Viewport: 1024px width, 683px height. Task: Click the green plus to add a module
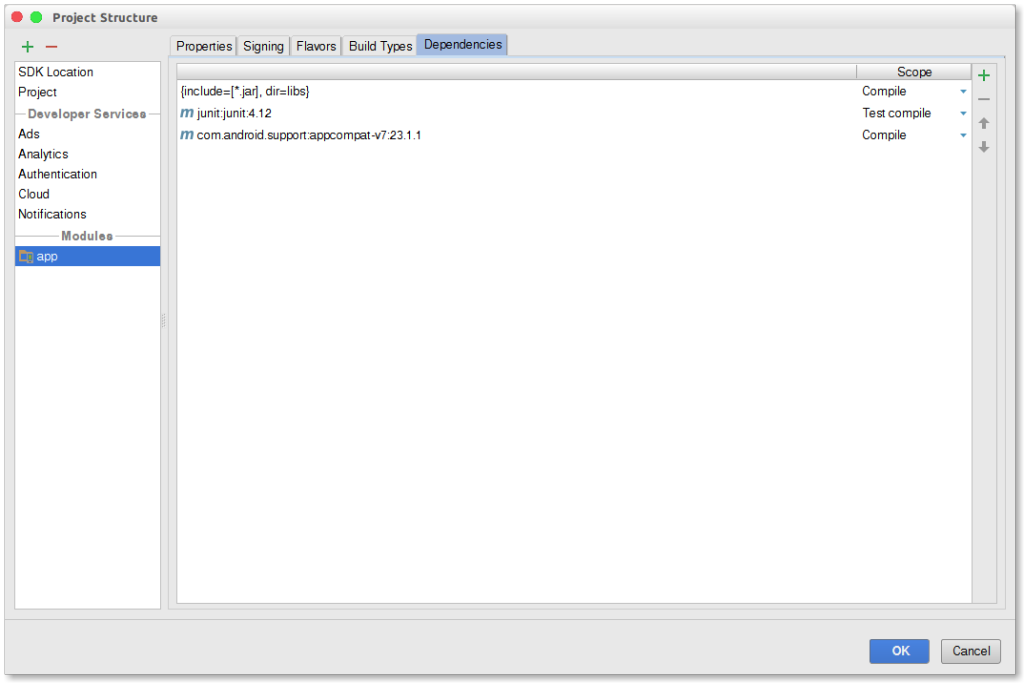coord(27,46)
